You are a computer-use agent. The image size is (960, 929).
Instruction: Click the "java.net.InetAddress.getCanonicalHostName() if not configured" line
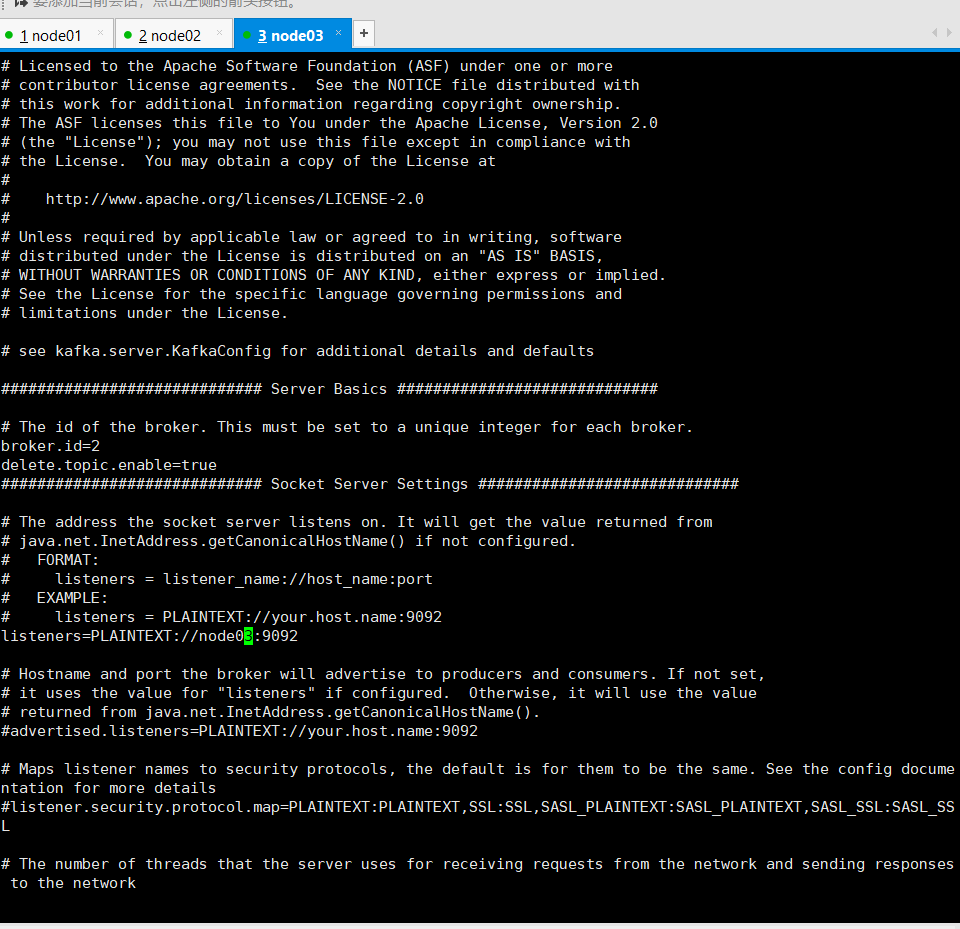pos(288,541)
